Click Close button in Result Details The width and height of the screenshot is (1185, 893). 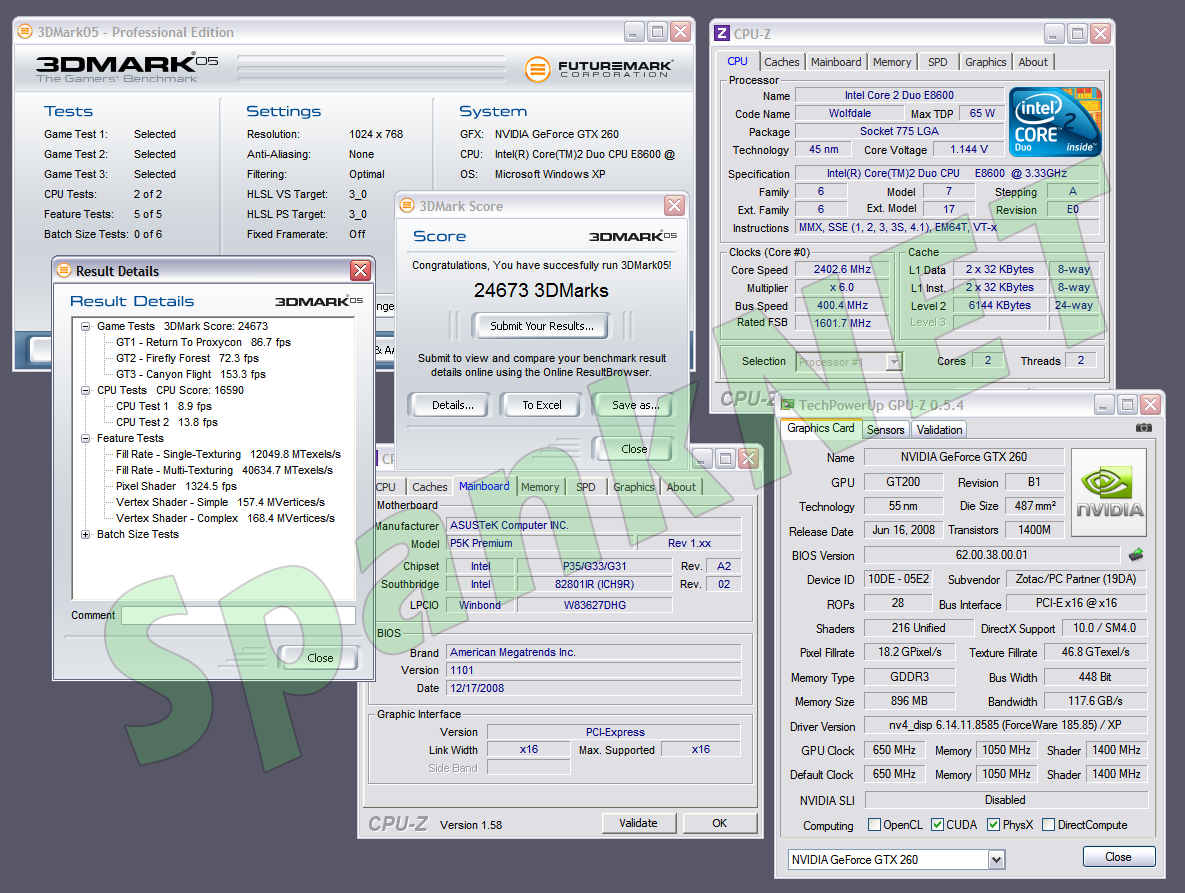320,658
